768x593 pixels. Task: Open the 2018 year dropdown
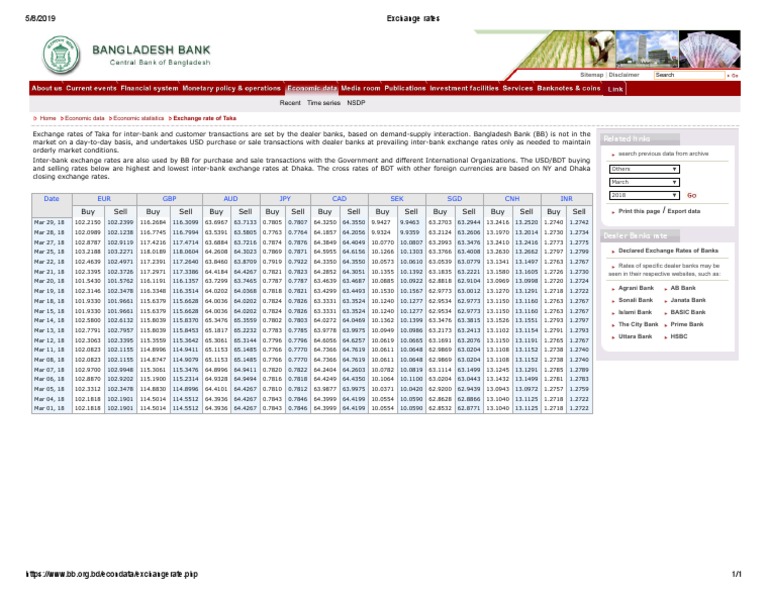click(x=644, y=195)
